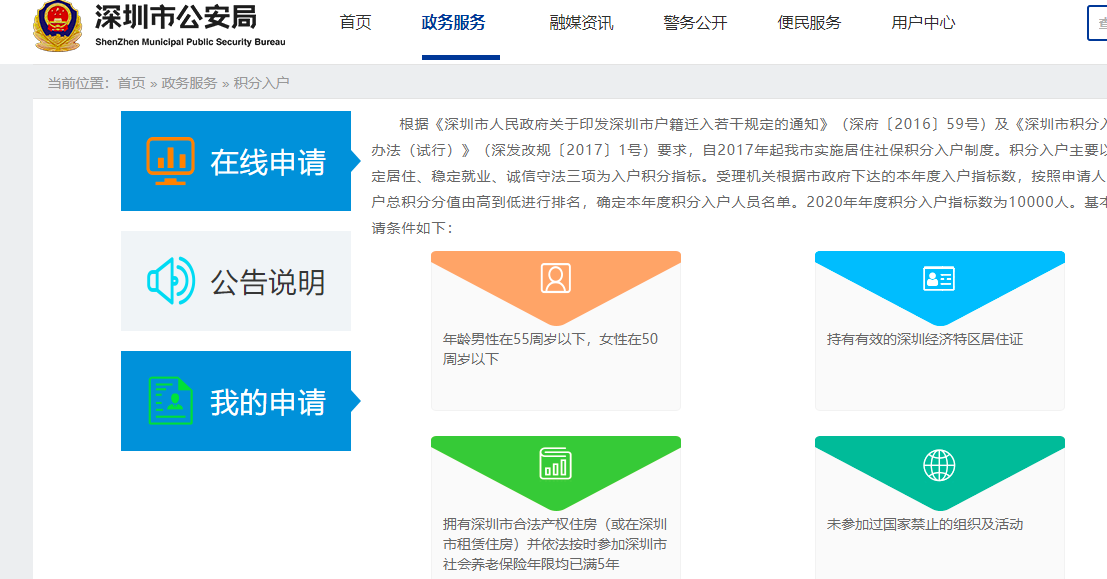The height and width of the screenshot is (579, 1107).
Task: Click the megaphone icon beside 公告说明
Action: tap(168, 277)
